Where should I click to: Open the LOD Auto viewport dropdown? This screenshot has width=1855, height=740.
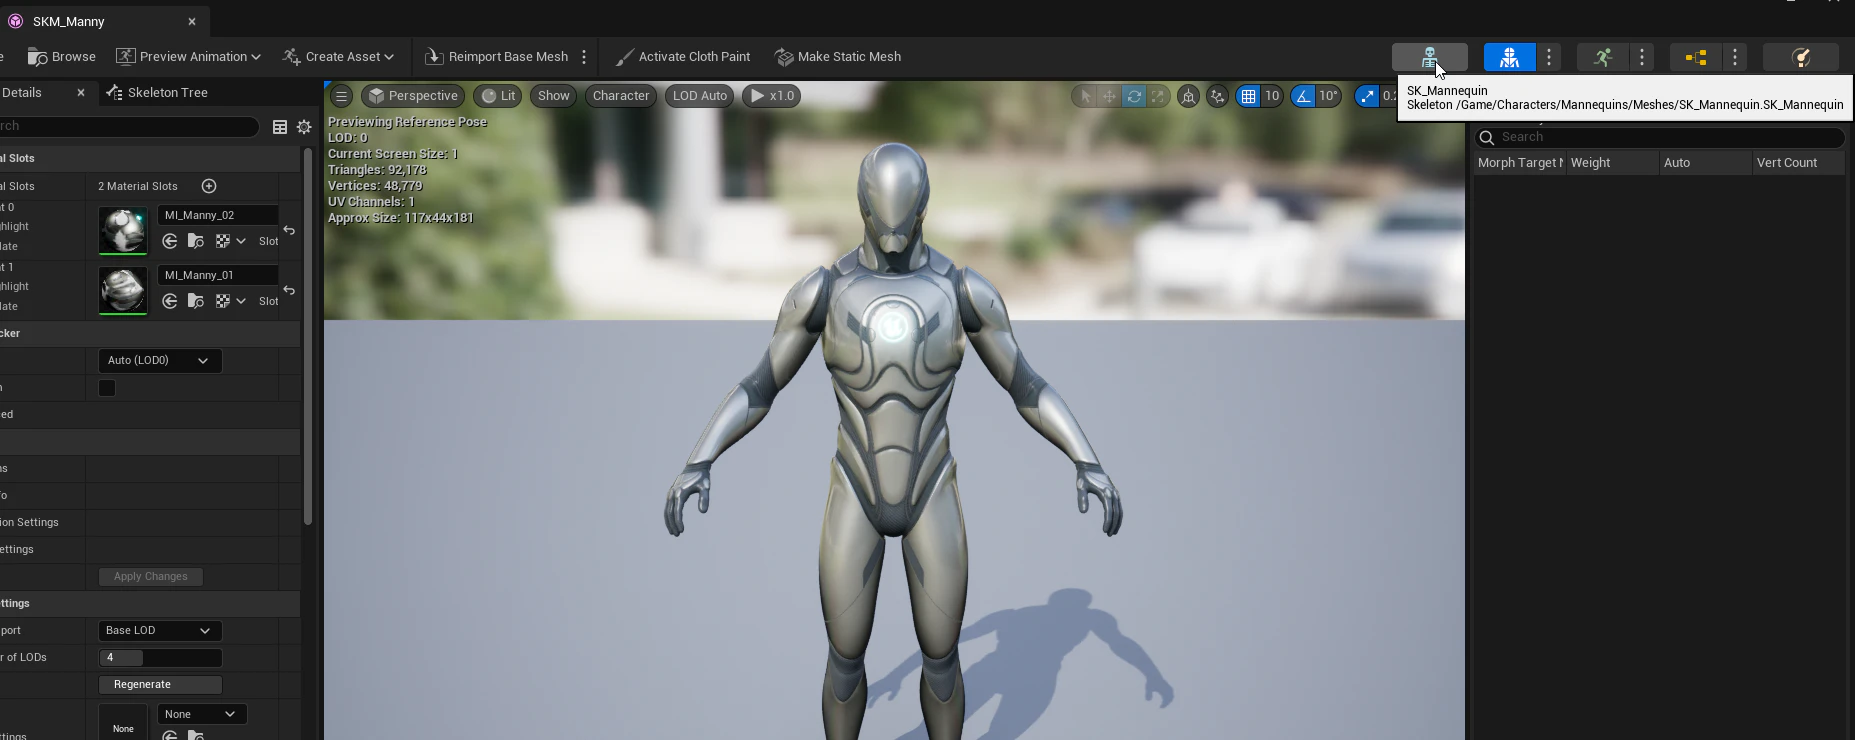tap(700, 96)
